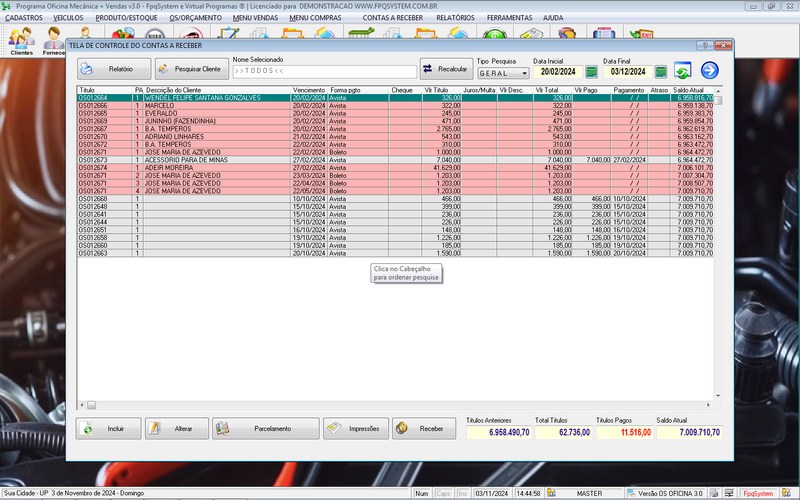The height and width of the screenshot is (500, 800).
Task: Click the Impressões button
Action: [356, 429]
